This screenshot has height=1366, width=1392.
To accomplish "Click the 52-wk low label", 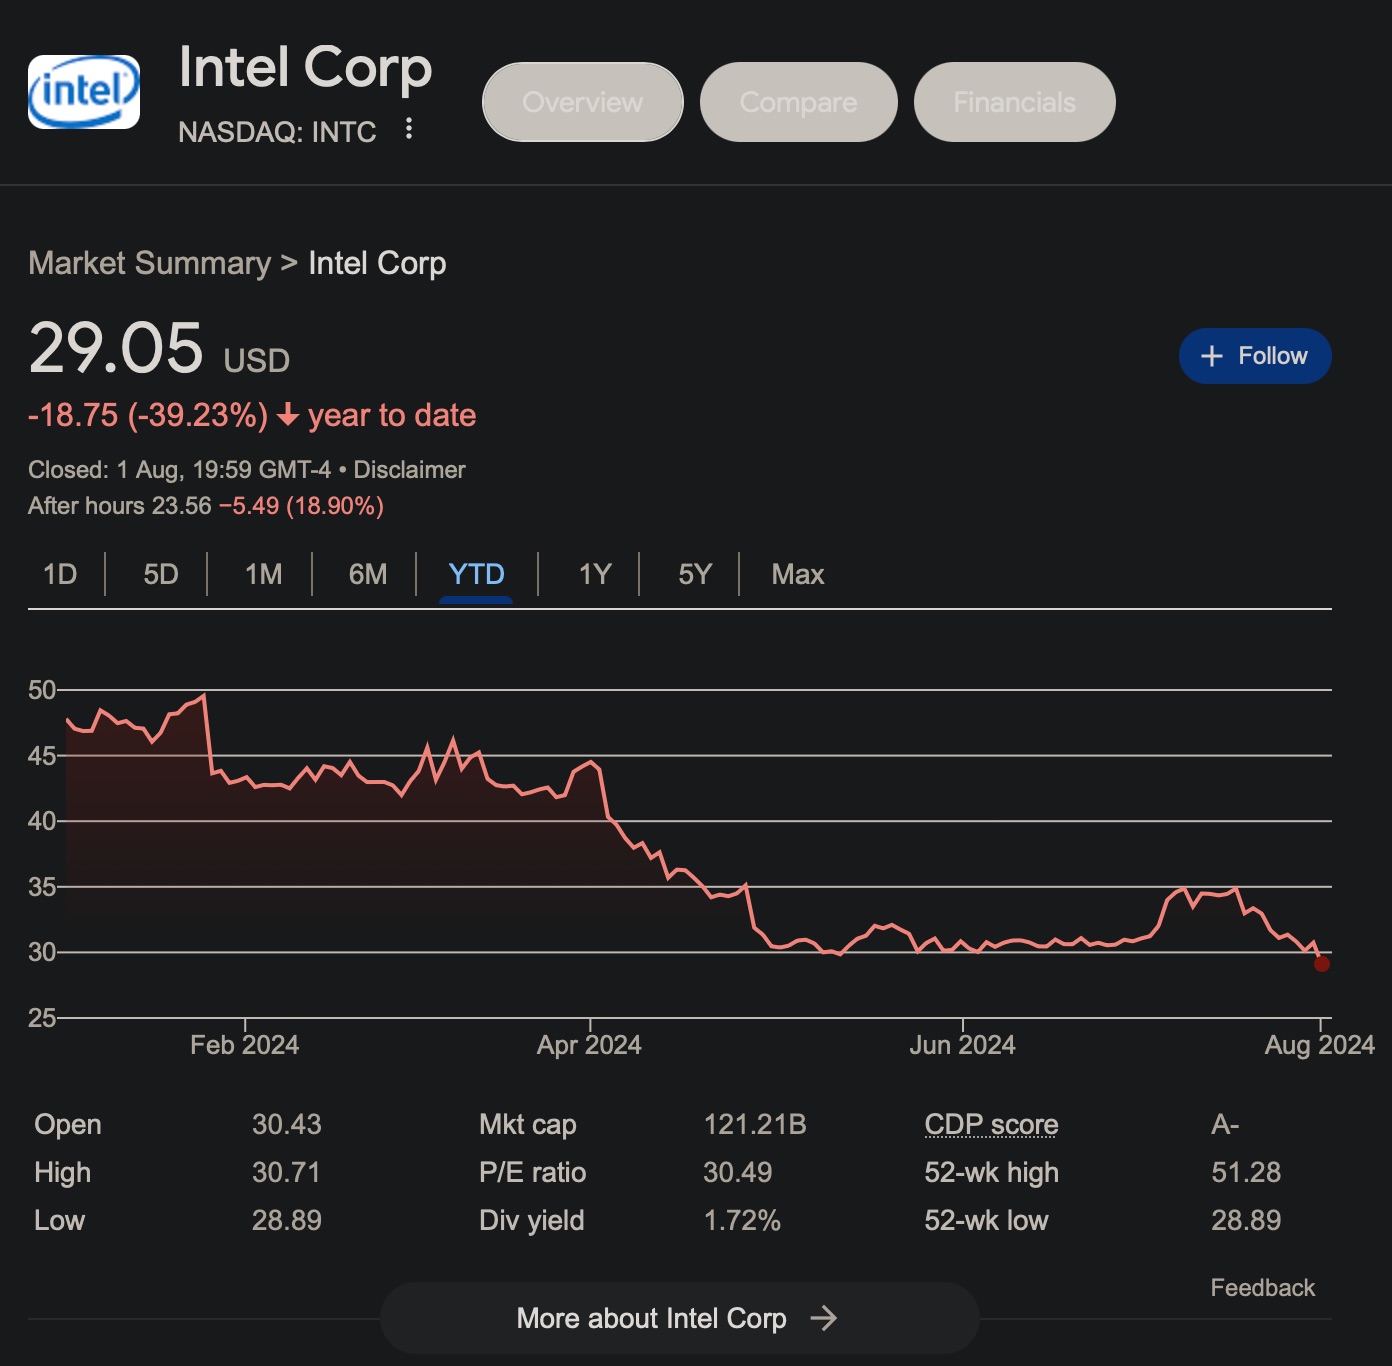I will tap(986, 1220).
